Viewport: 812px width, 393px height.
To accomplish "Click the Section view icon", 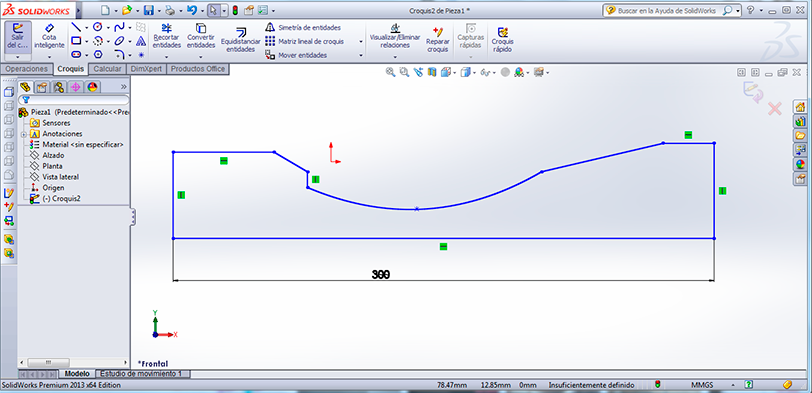I will tap(432, 72).
